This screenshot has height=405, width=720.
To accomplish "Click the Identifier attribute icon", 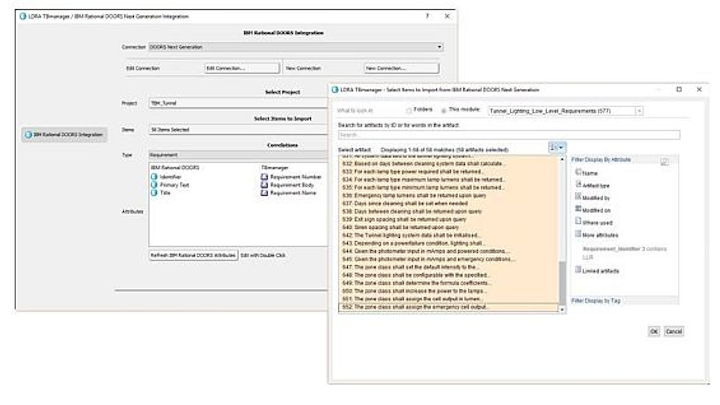I will (154, 177).
